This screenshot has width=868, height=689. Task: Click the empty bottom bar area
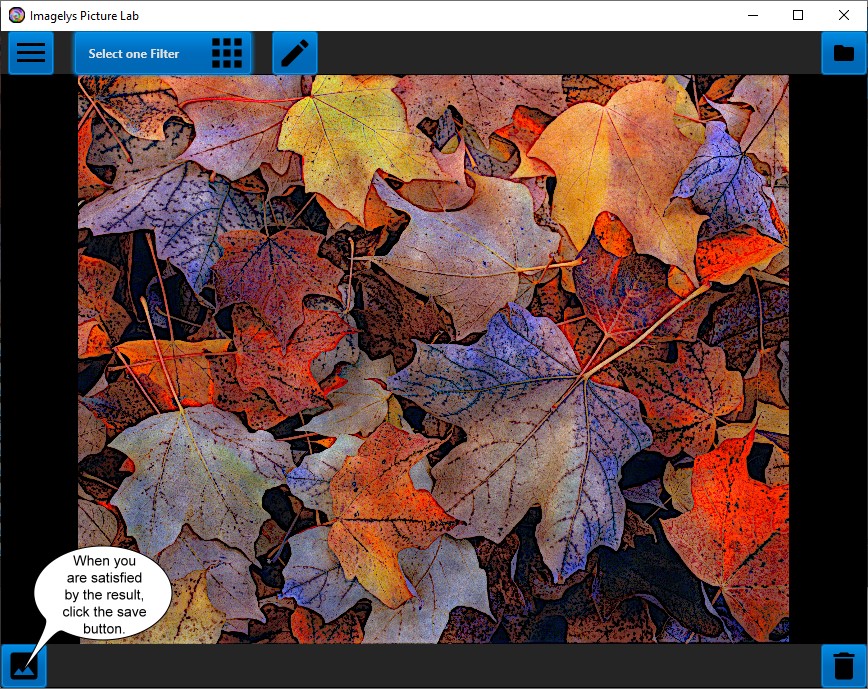pyautogui.click(x=430, y=666)
